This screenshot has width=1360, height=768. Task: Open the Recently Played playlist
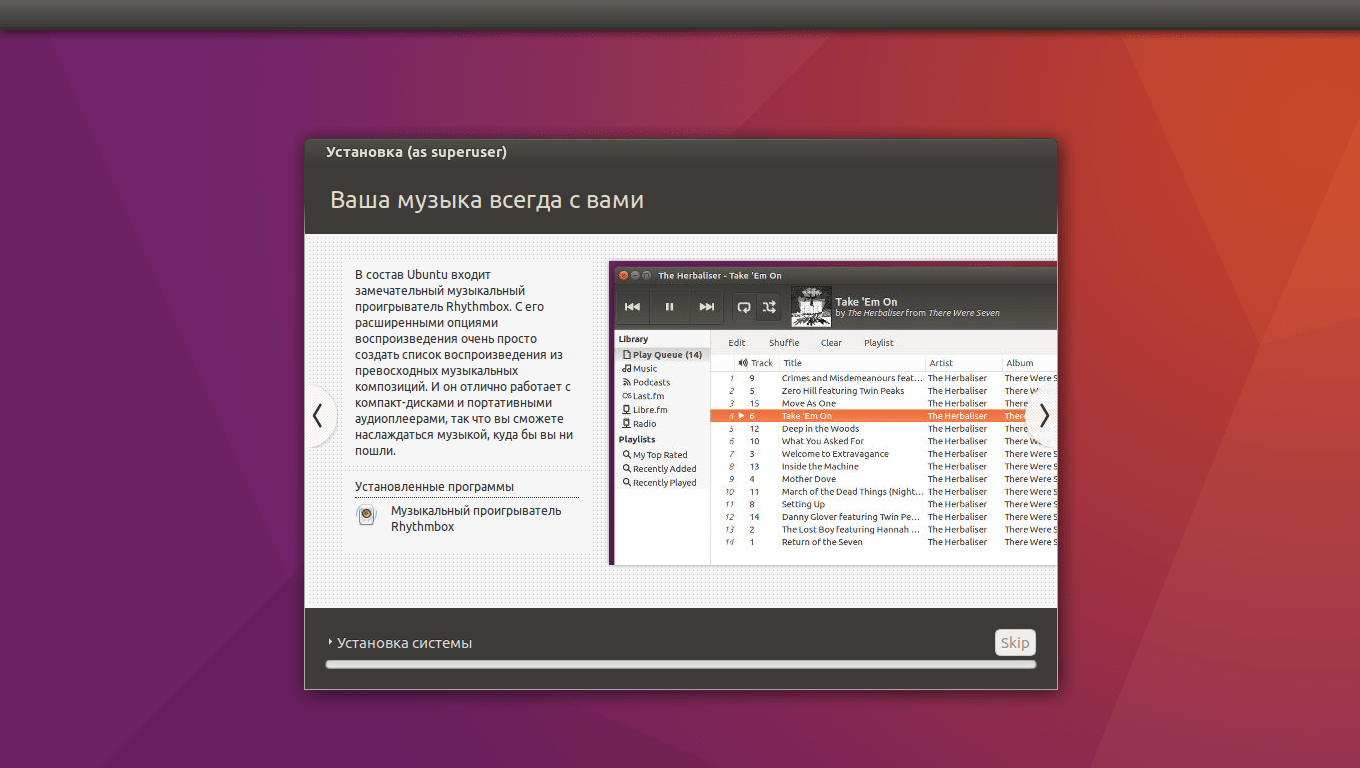(x=662, y=483)
